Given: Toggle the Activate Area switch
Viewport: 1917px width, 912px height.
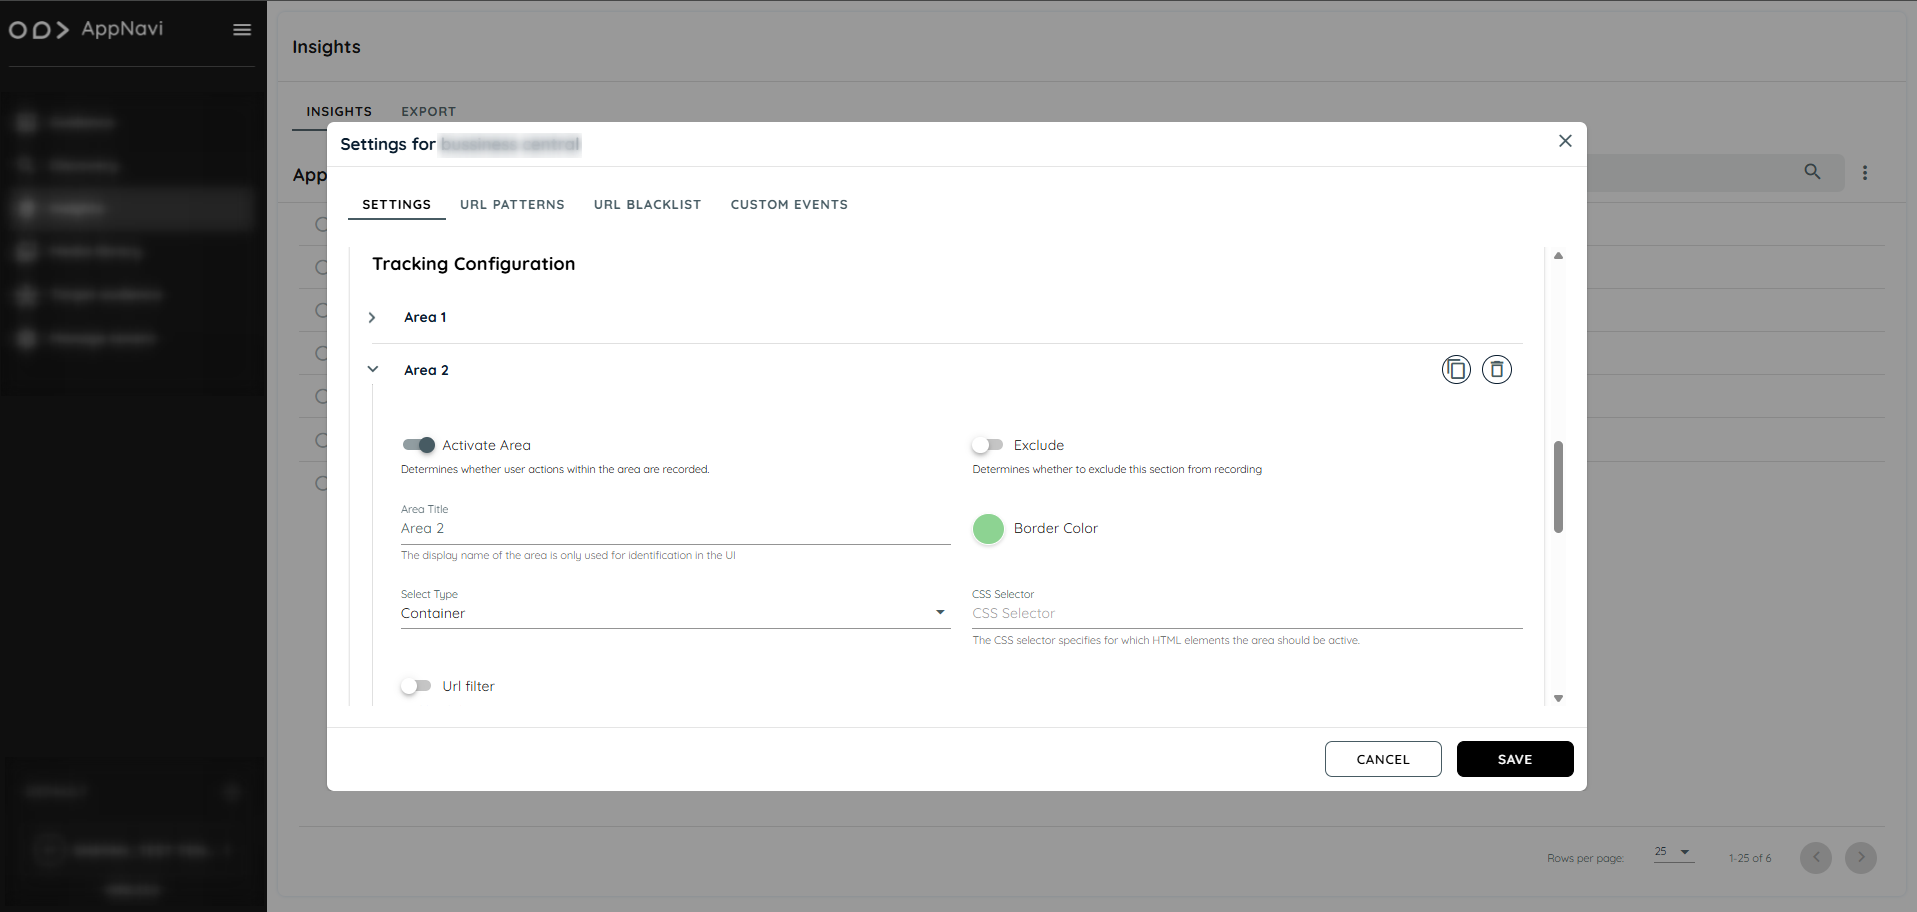Looking at the screenshot, I should [419, 445].
